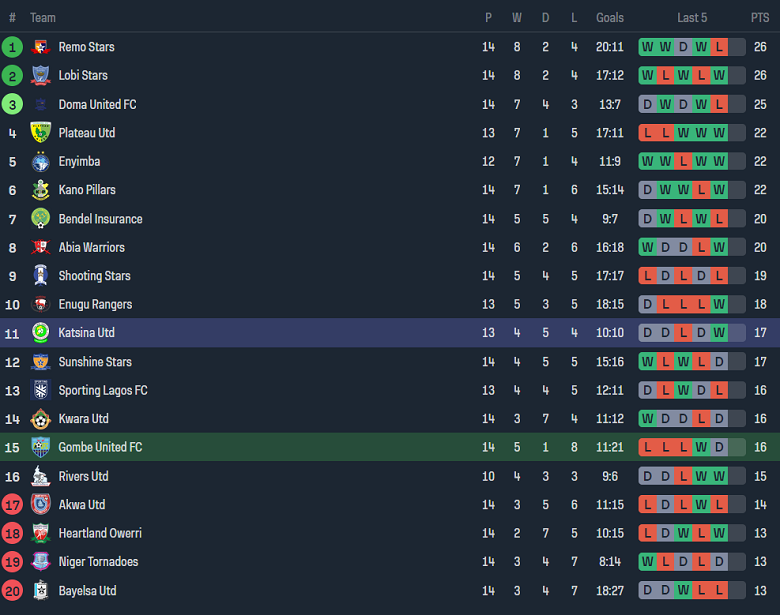The height and width of the screenshot is (615, 780).
Task: Open Heartland Owerri team page
Action: pos(100,533)
